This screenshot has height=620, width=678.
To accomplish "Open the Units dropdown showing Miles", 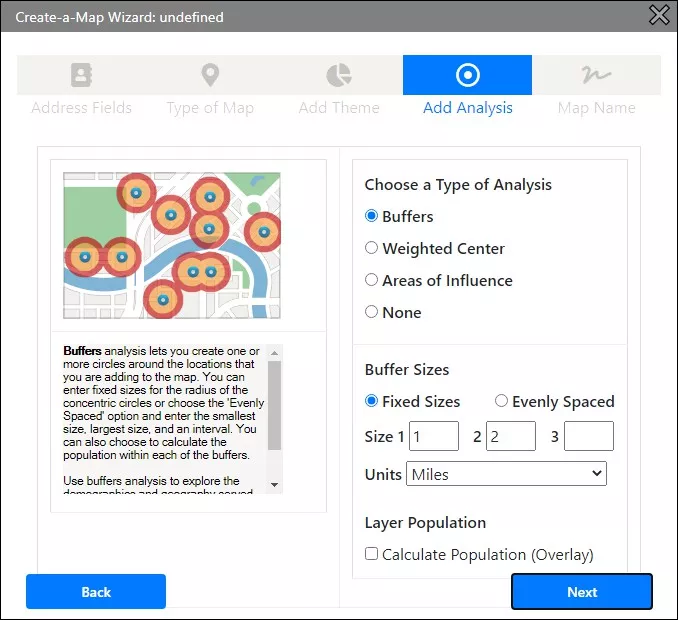I will [x=506, y=474].
